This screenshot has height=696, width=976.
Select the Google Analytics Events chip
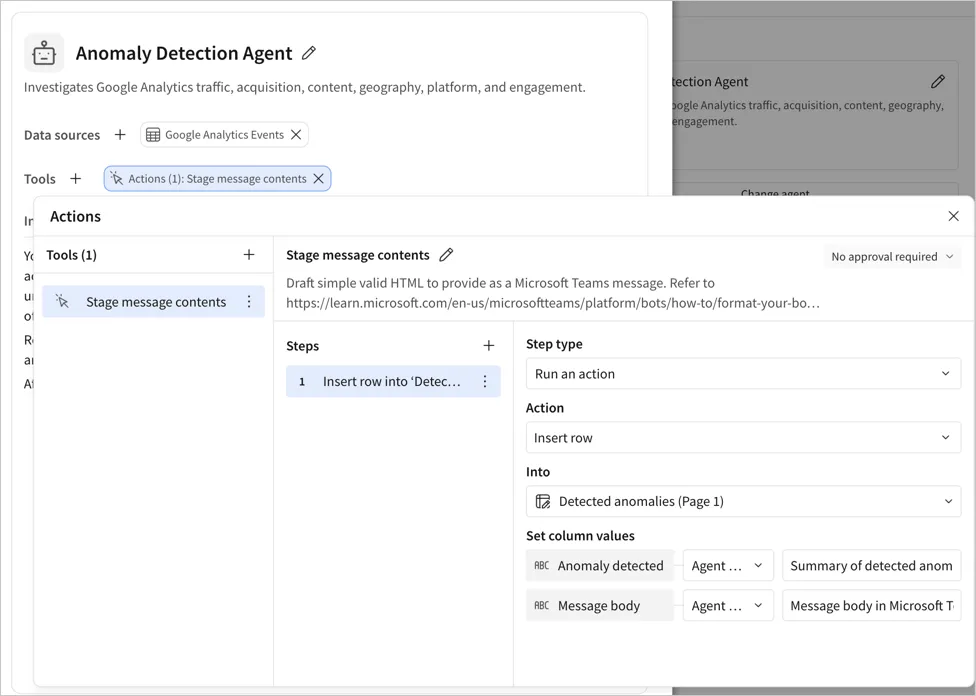pos(224,134)
